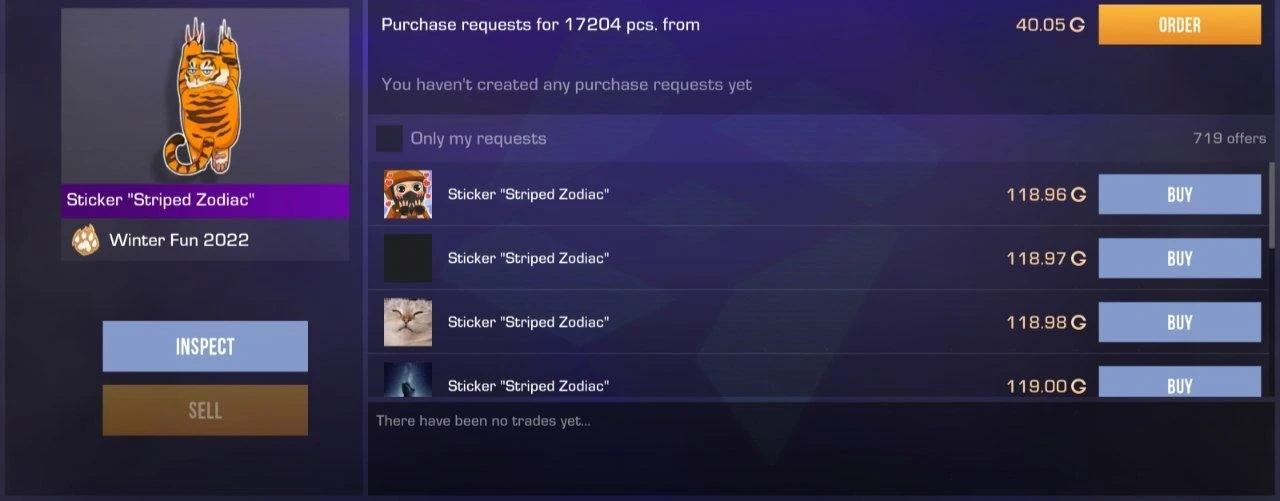Click the SELL button

(205, 410)
